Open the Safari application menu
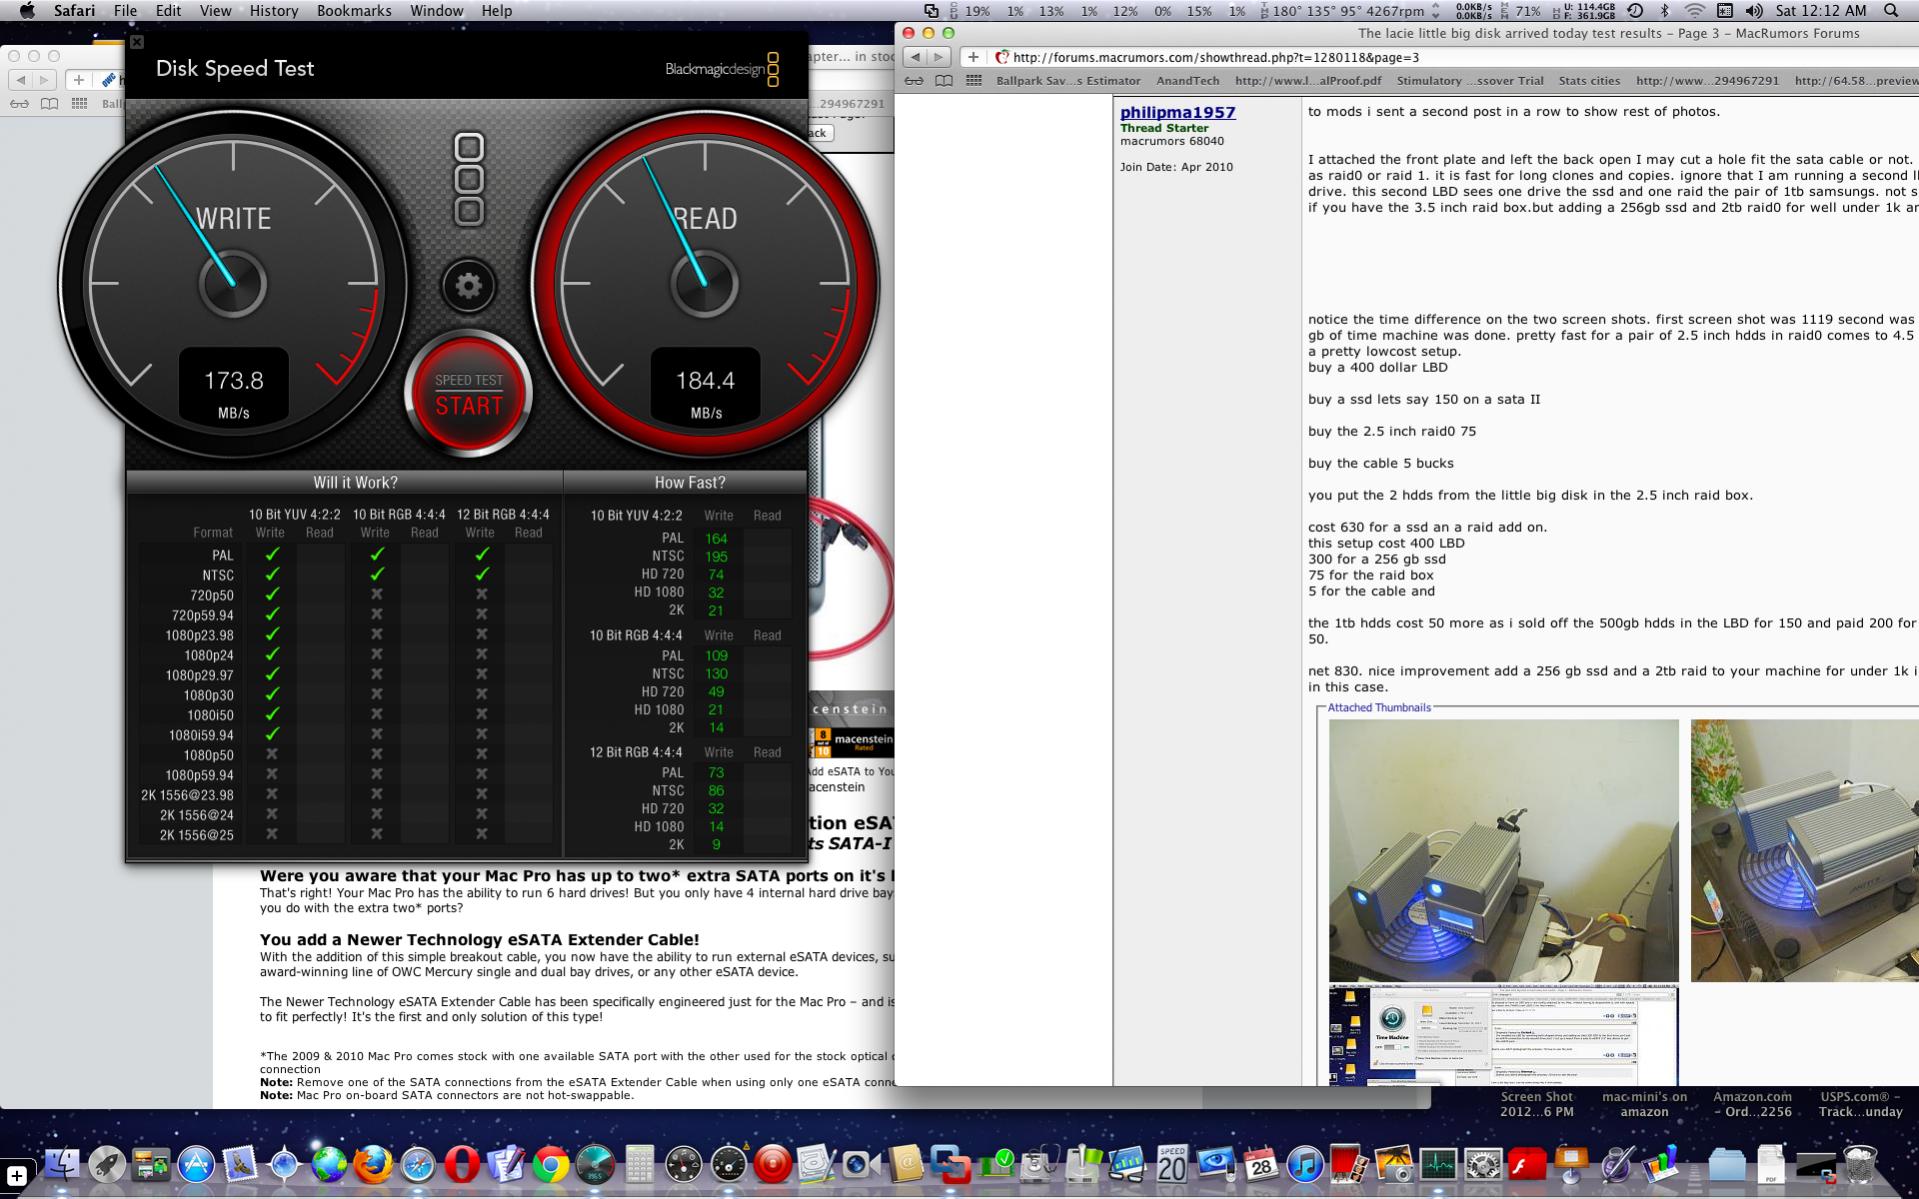This screenshot has height=1199, width=1919. click(x=75, y=11)
